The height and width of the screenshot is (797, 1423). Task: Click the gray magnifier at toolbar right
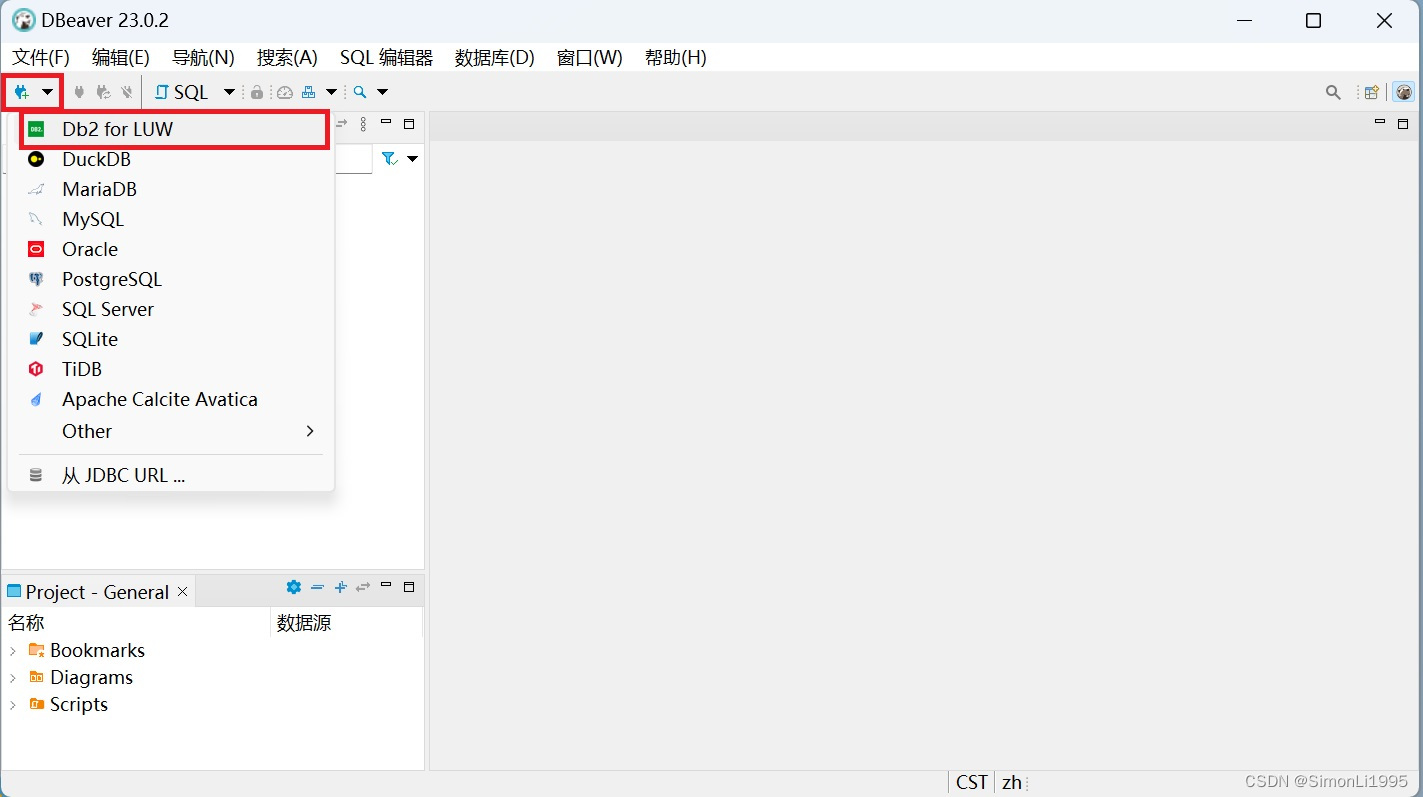point(1333,92)
